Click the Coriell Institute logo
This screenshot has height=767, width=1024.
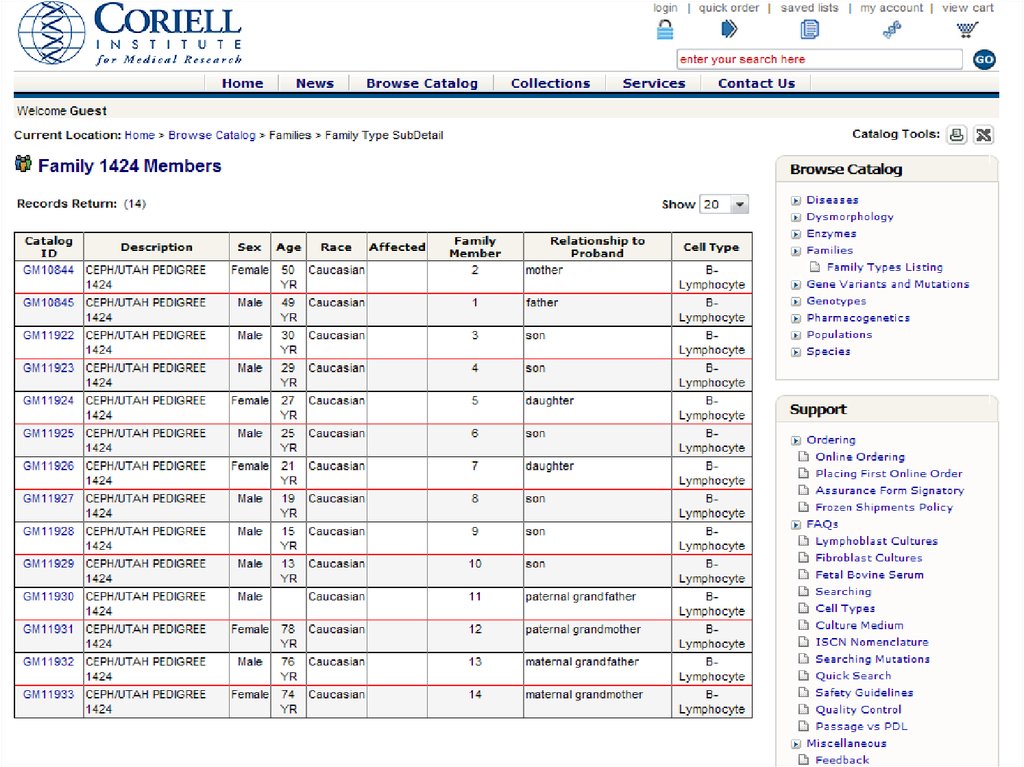pos(130,33)
